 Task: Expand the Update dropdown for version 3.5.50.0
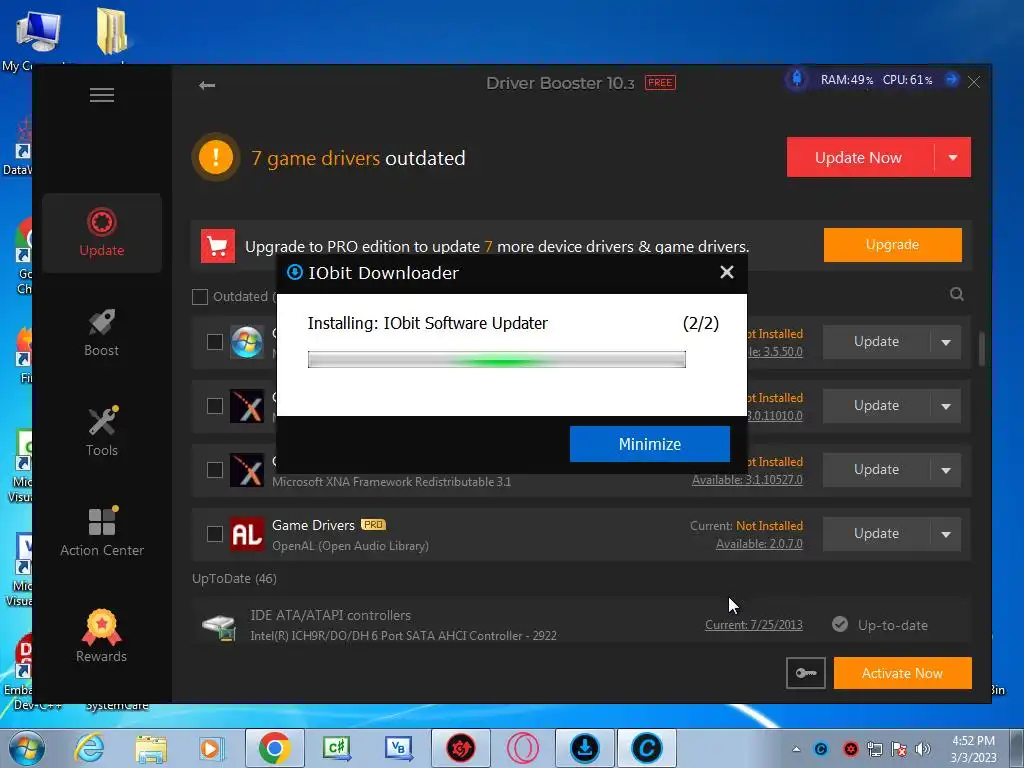point(946,342)
